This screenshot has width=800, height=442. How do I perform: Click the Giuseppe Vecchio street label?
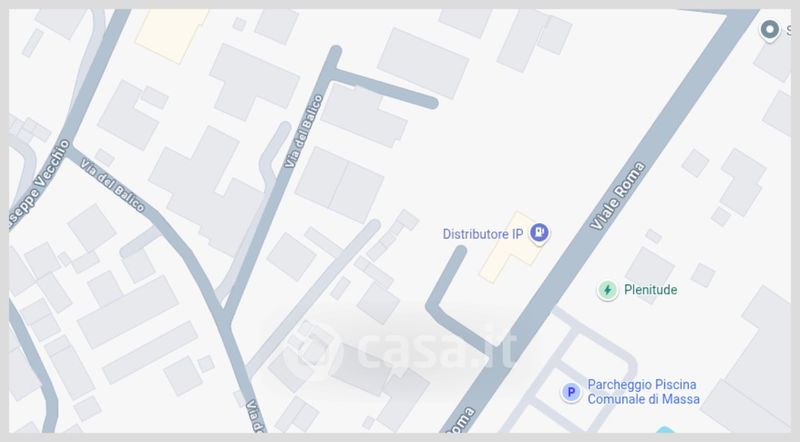click(39, 184)
